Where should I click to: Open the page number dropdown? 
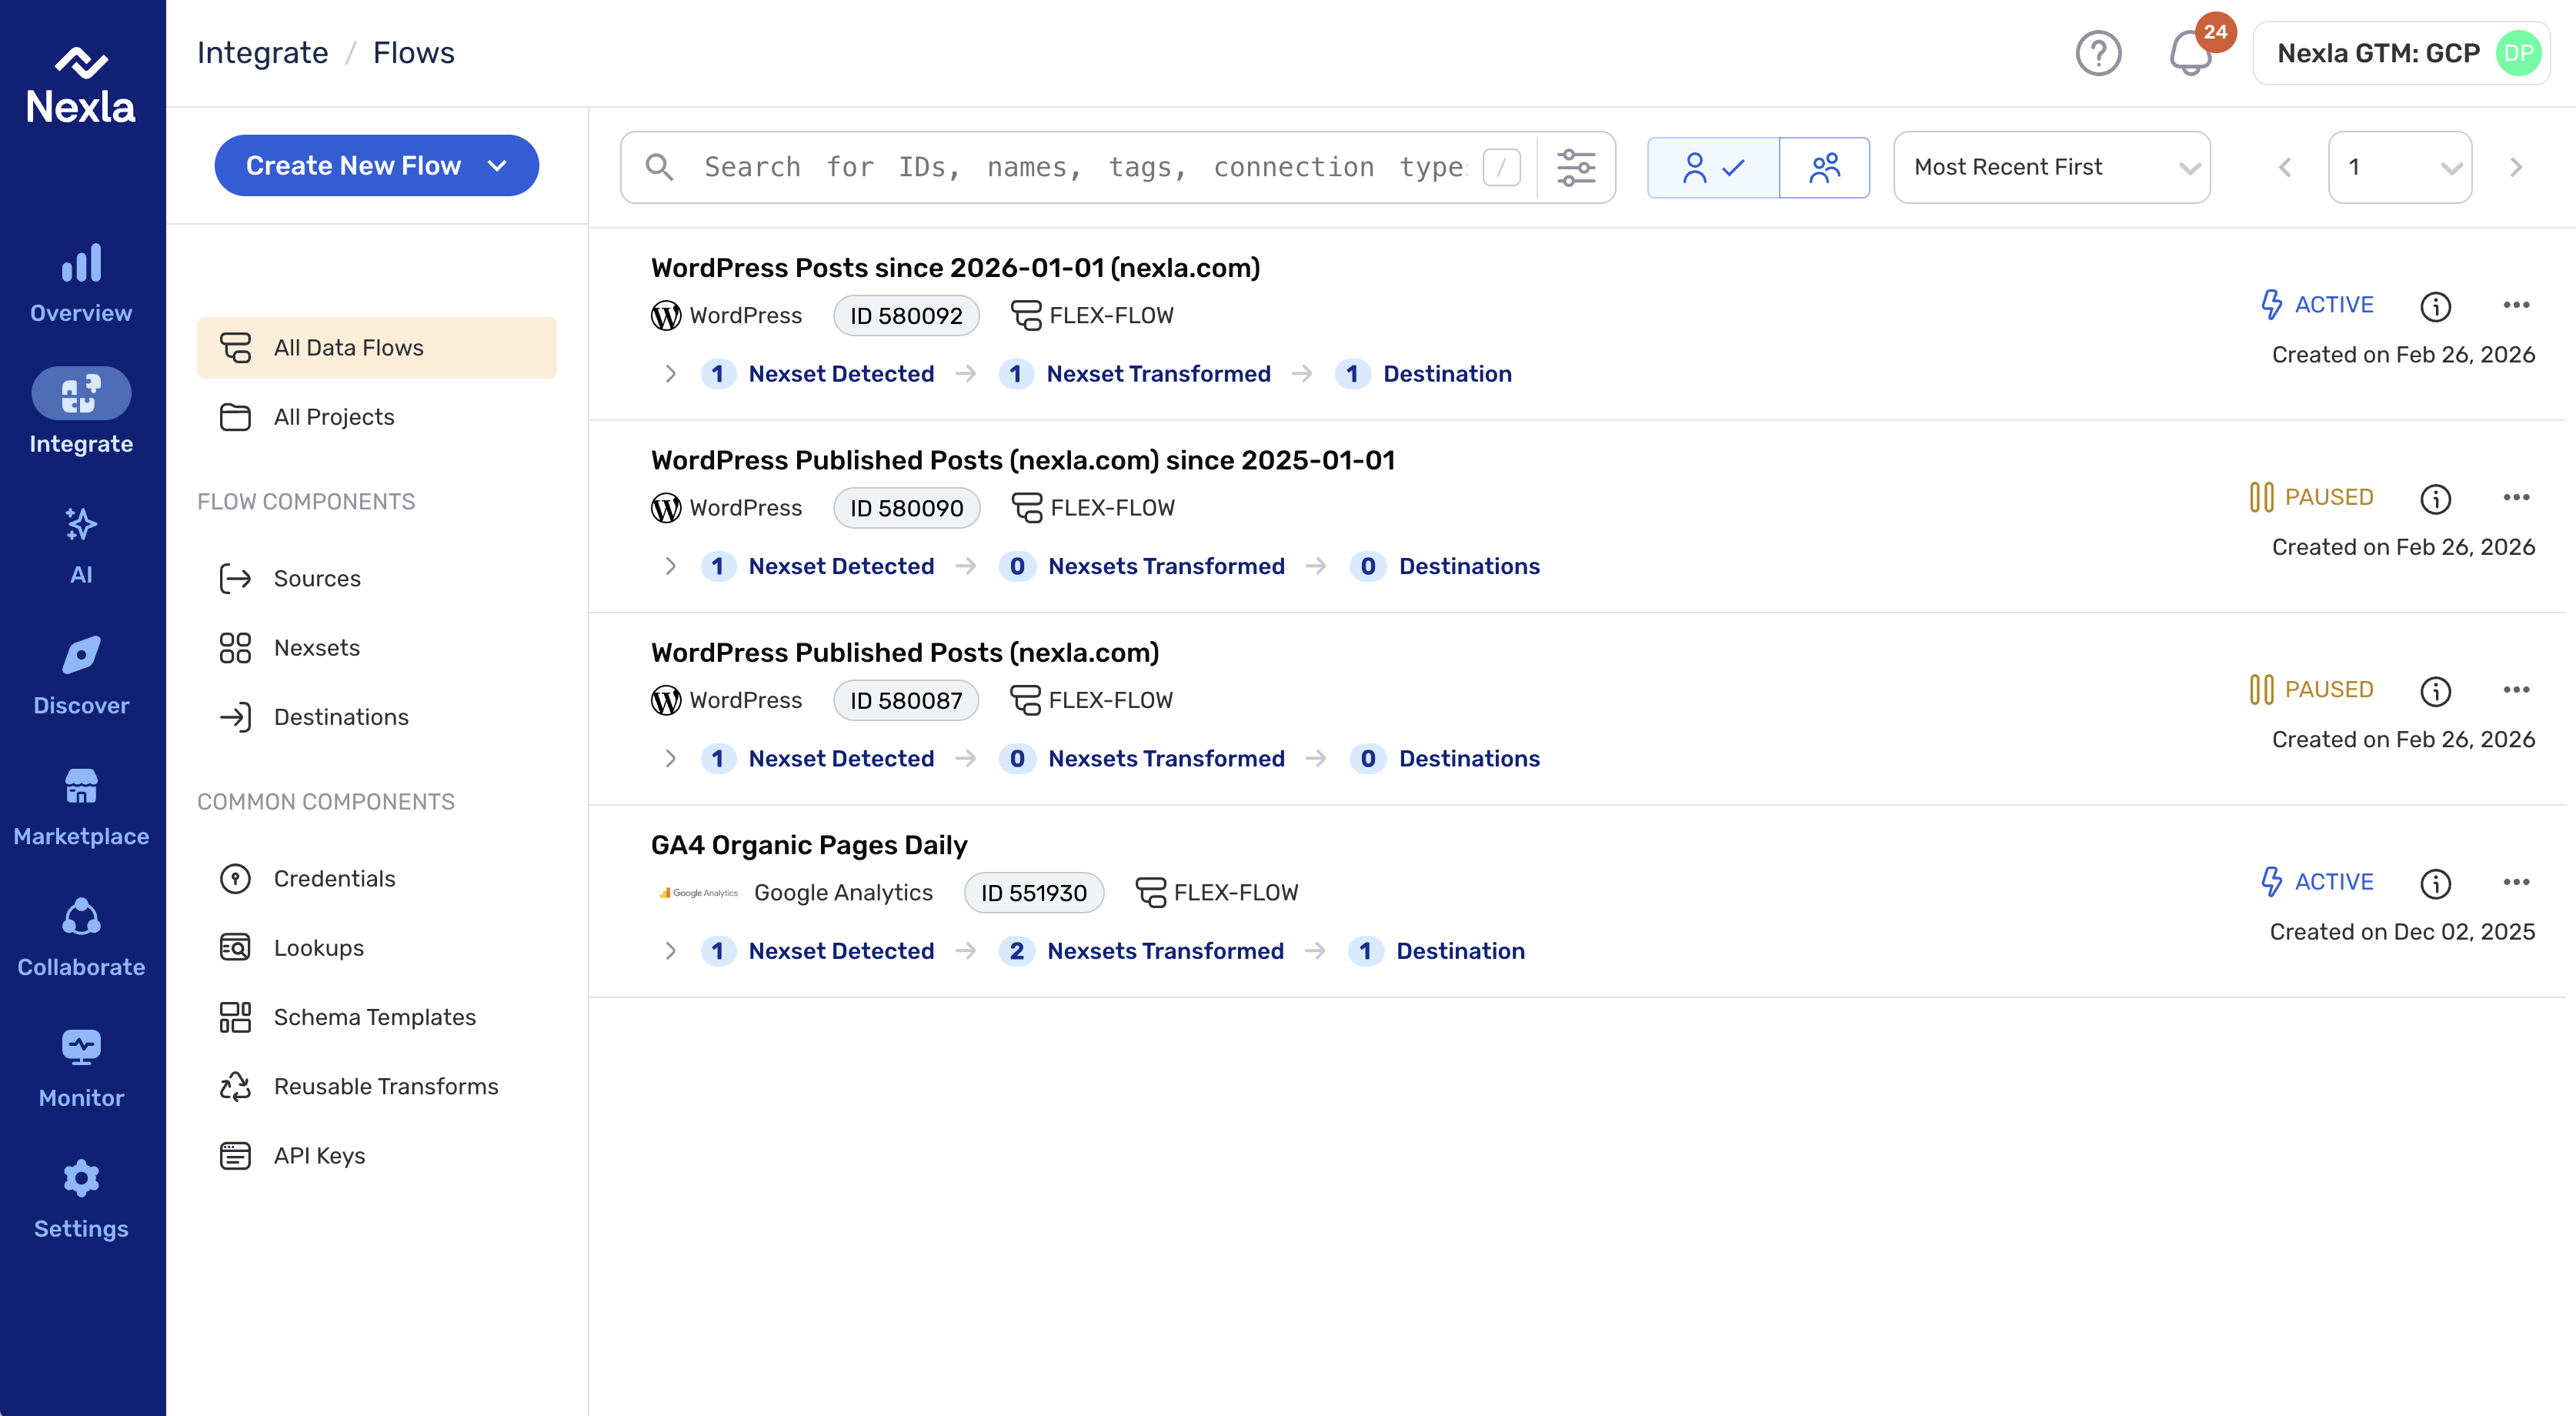coord(2400,167)
